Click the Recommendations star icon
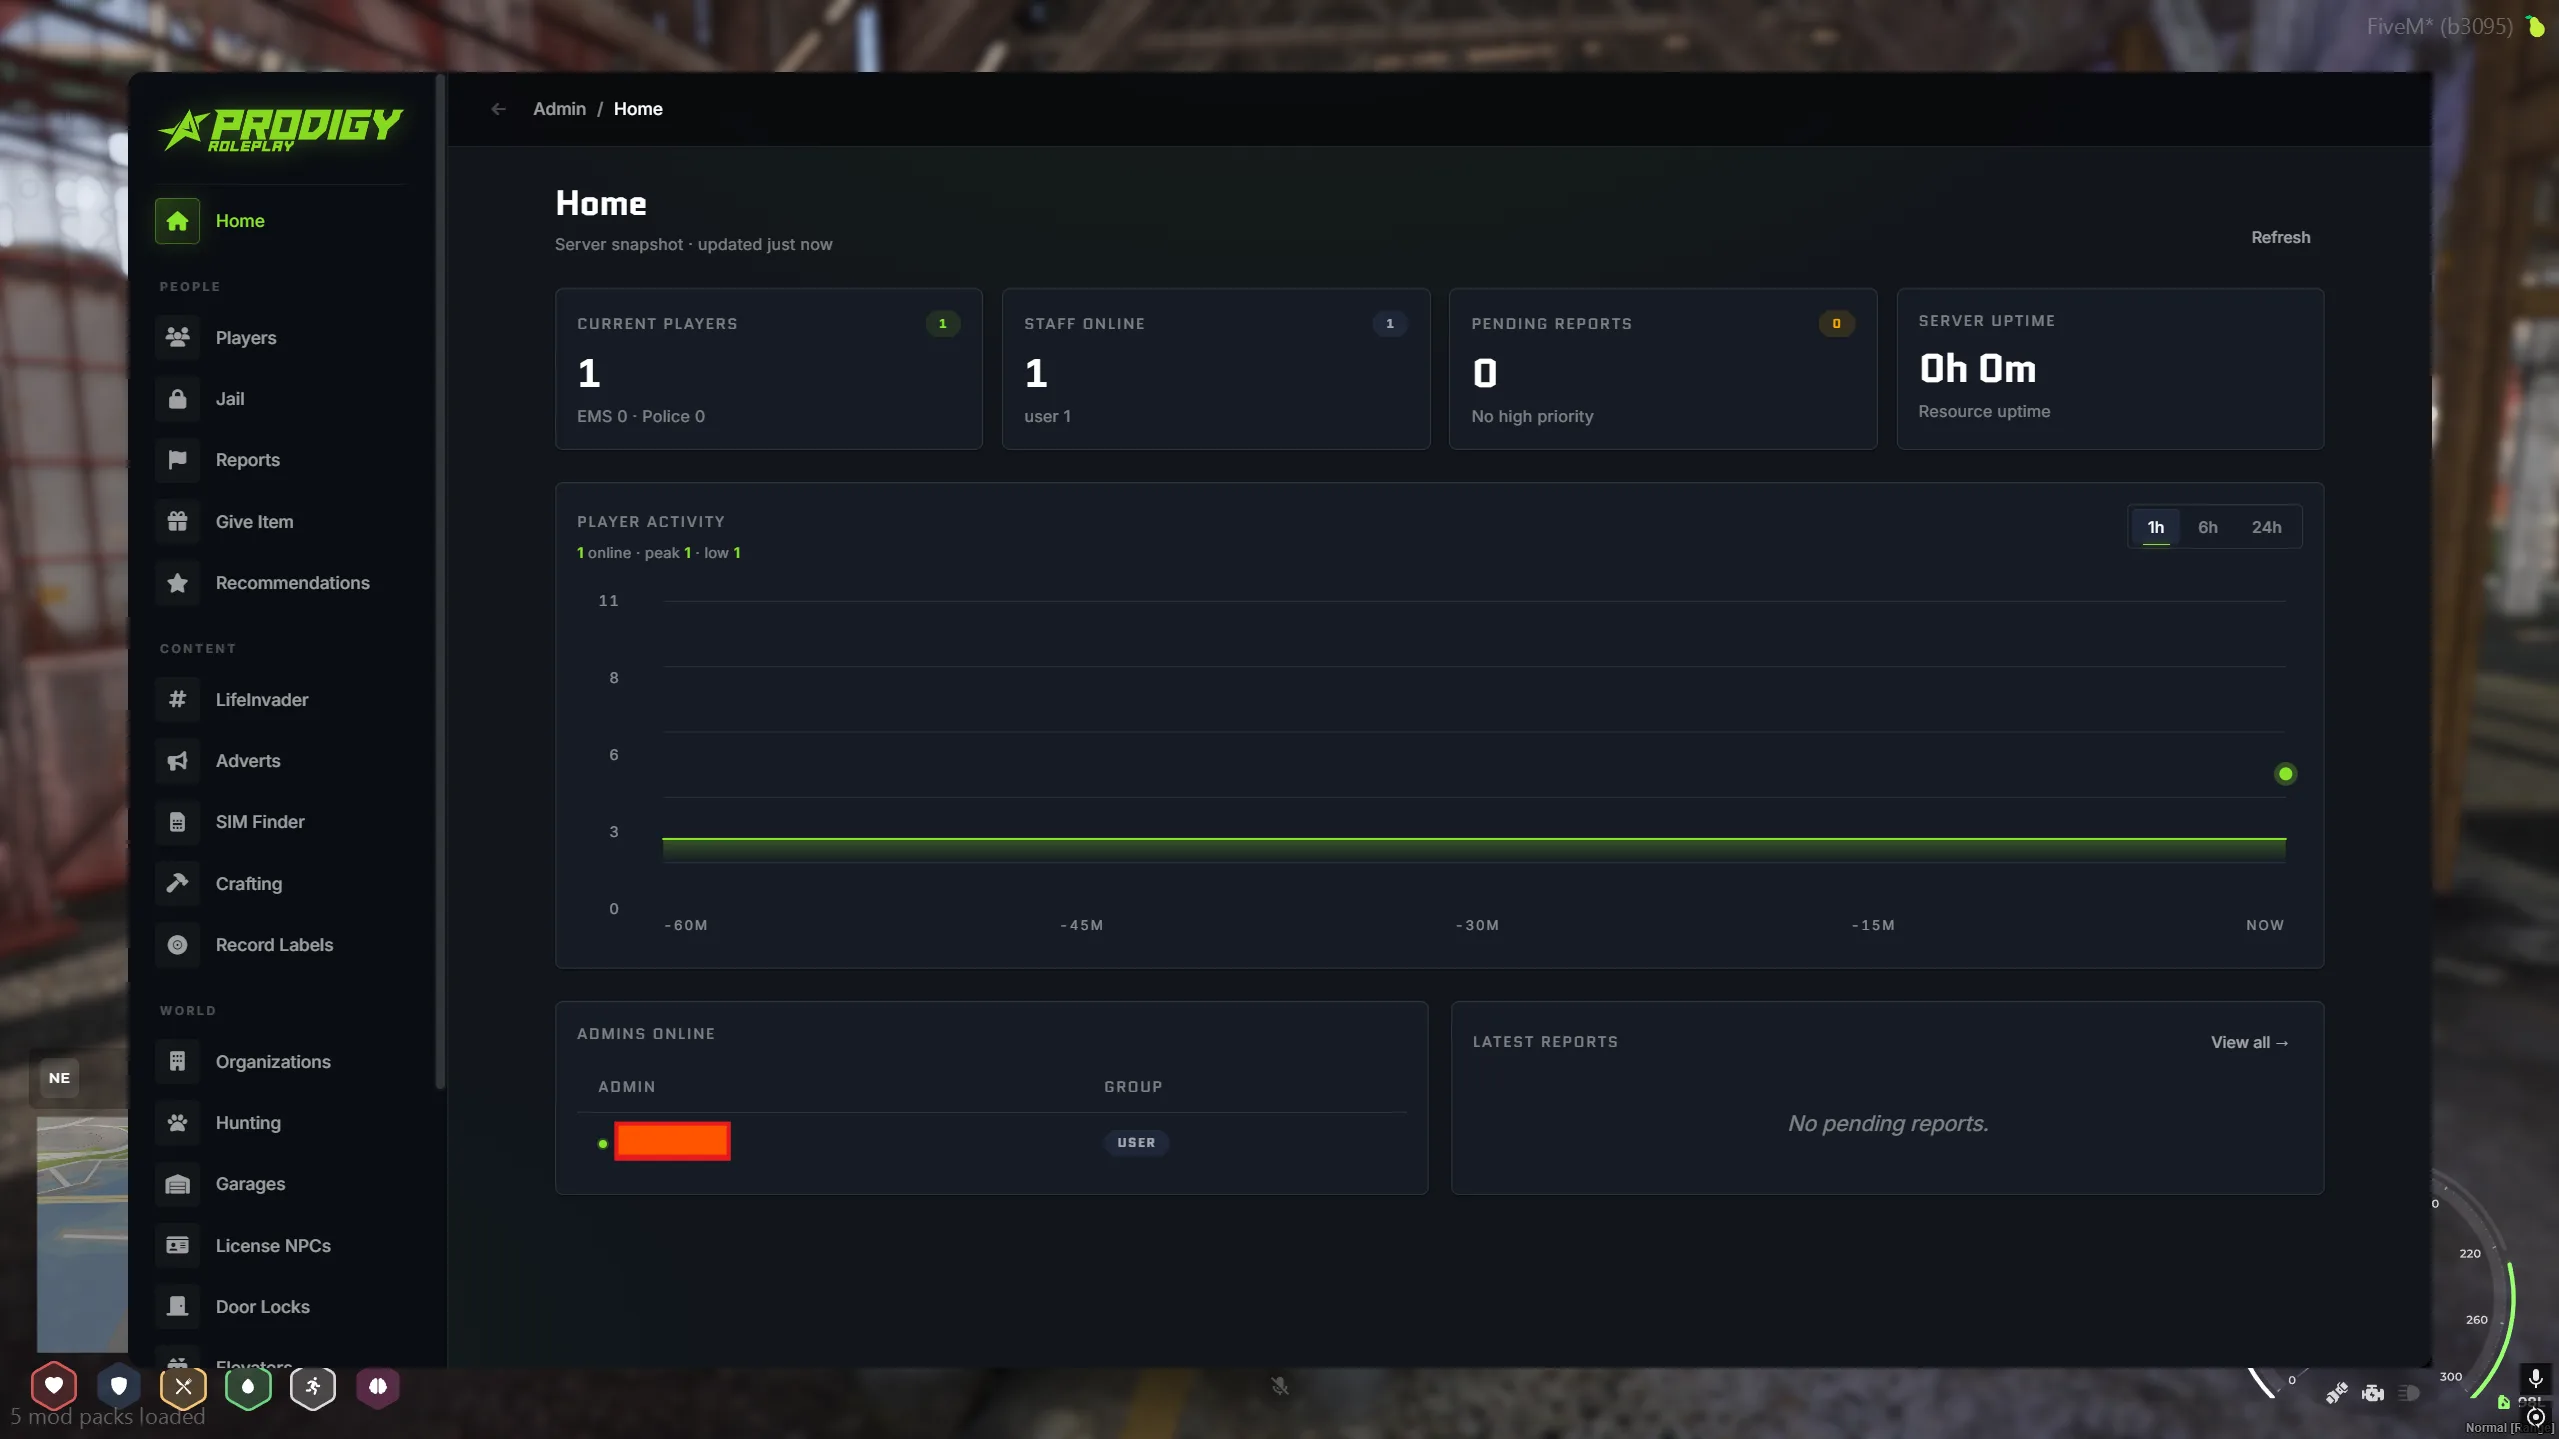Viewport: 2559px width, 1439px height. [177, 583]
